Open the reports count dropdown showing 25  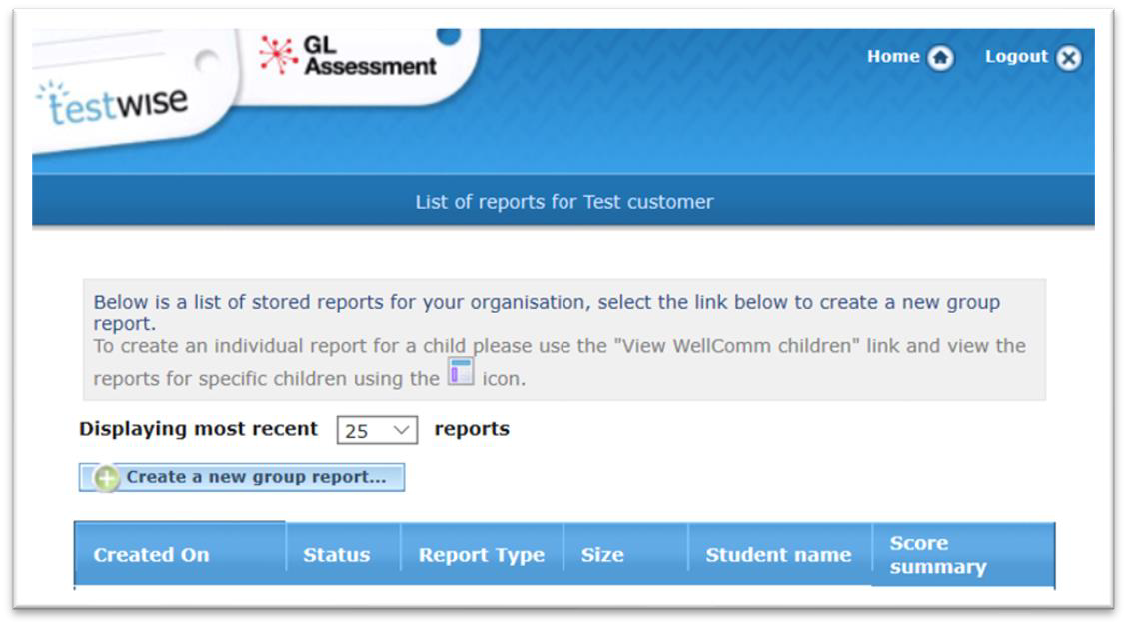tap(377, 431)
